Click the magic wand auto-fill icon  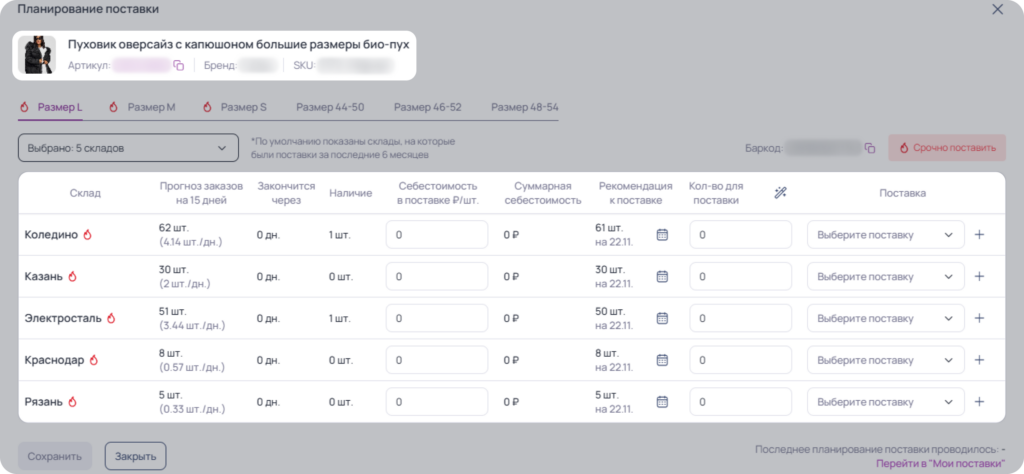click(780, 193)
